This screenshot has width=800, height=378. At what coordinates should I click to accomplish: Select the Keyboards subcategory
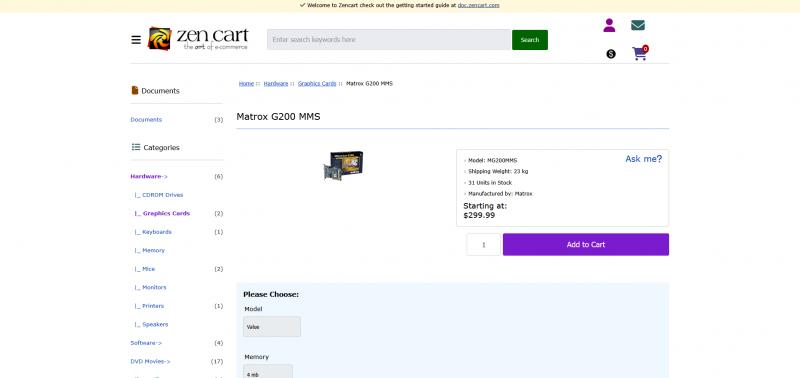click(x=154, y=232)
